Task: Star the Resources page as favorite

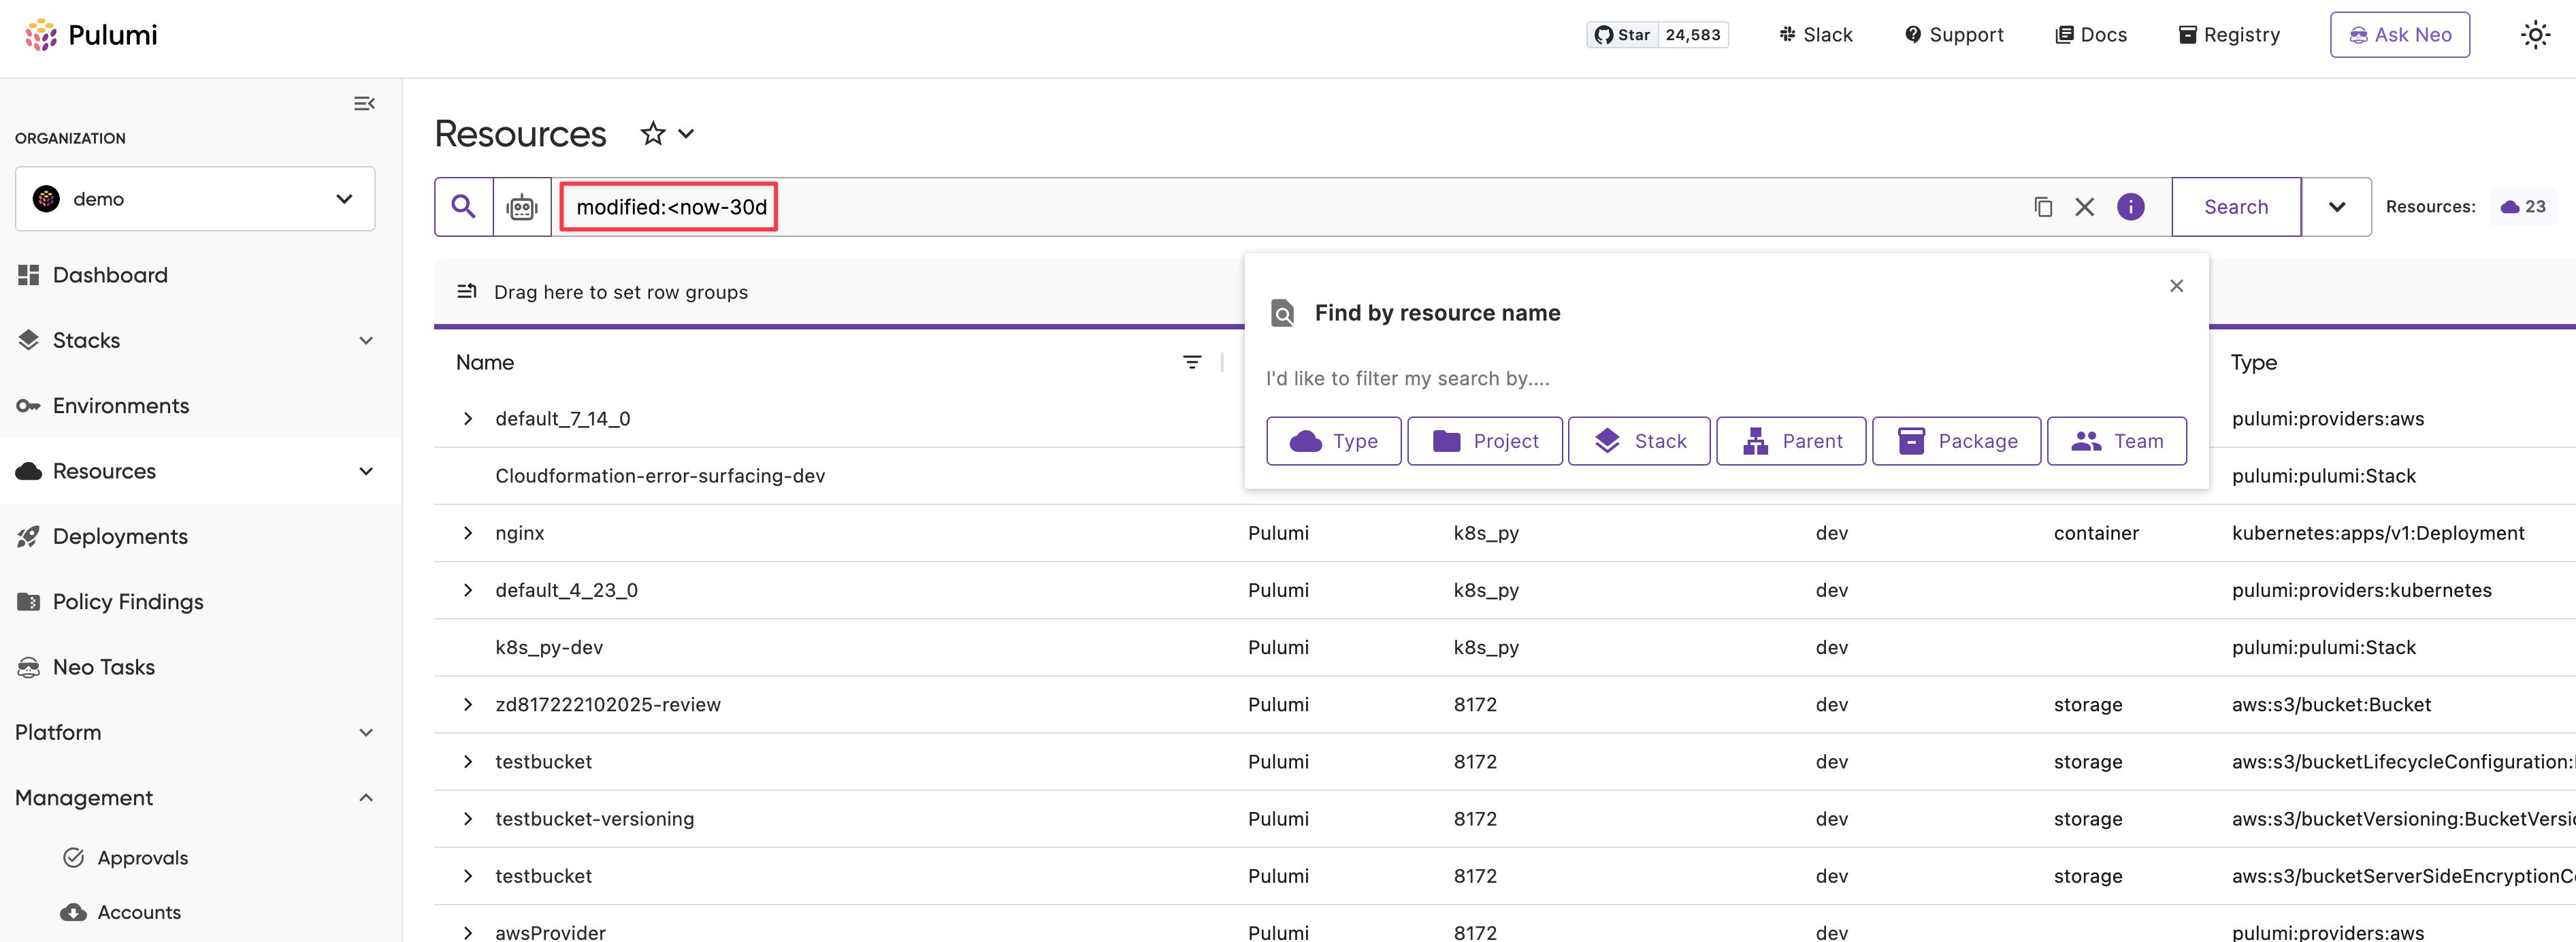Action: tap(653, 134)
